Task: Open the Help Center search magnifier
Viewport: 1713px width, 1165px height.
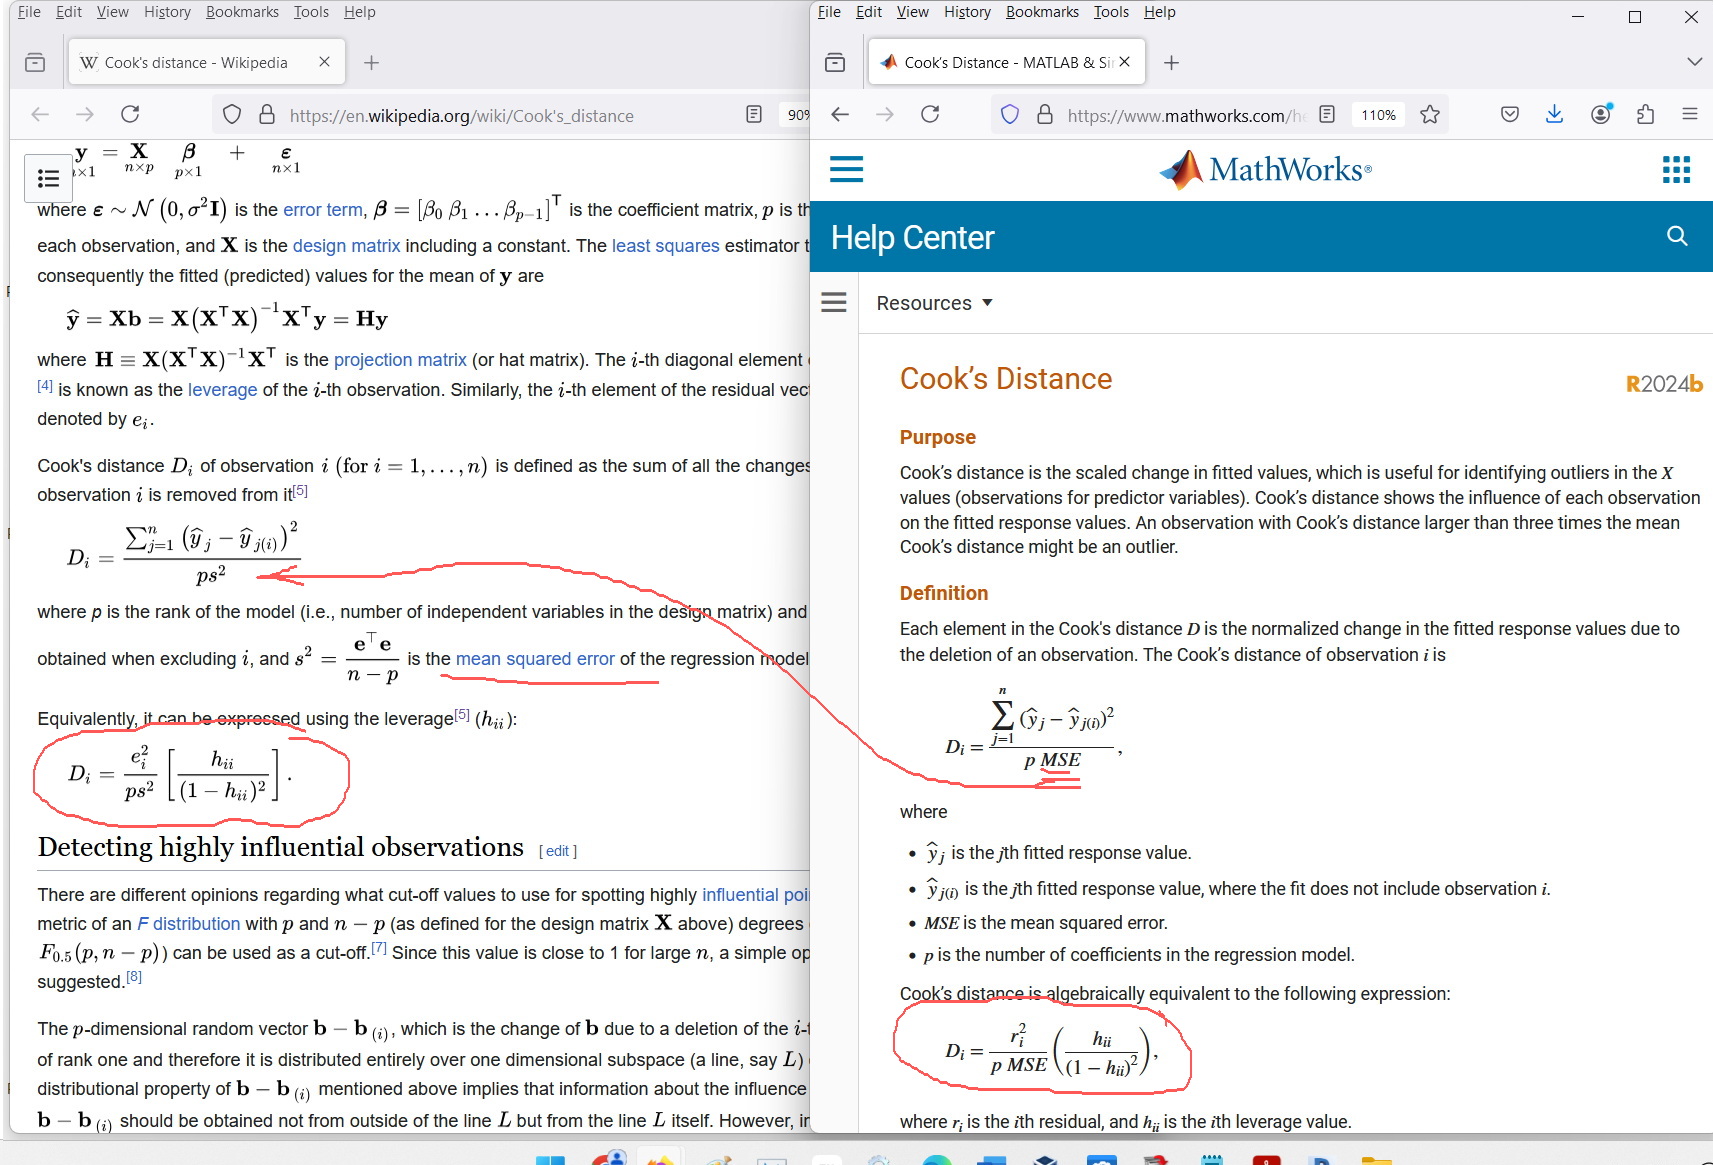Action: coord(1675,236)
